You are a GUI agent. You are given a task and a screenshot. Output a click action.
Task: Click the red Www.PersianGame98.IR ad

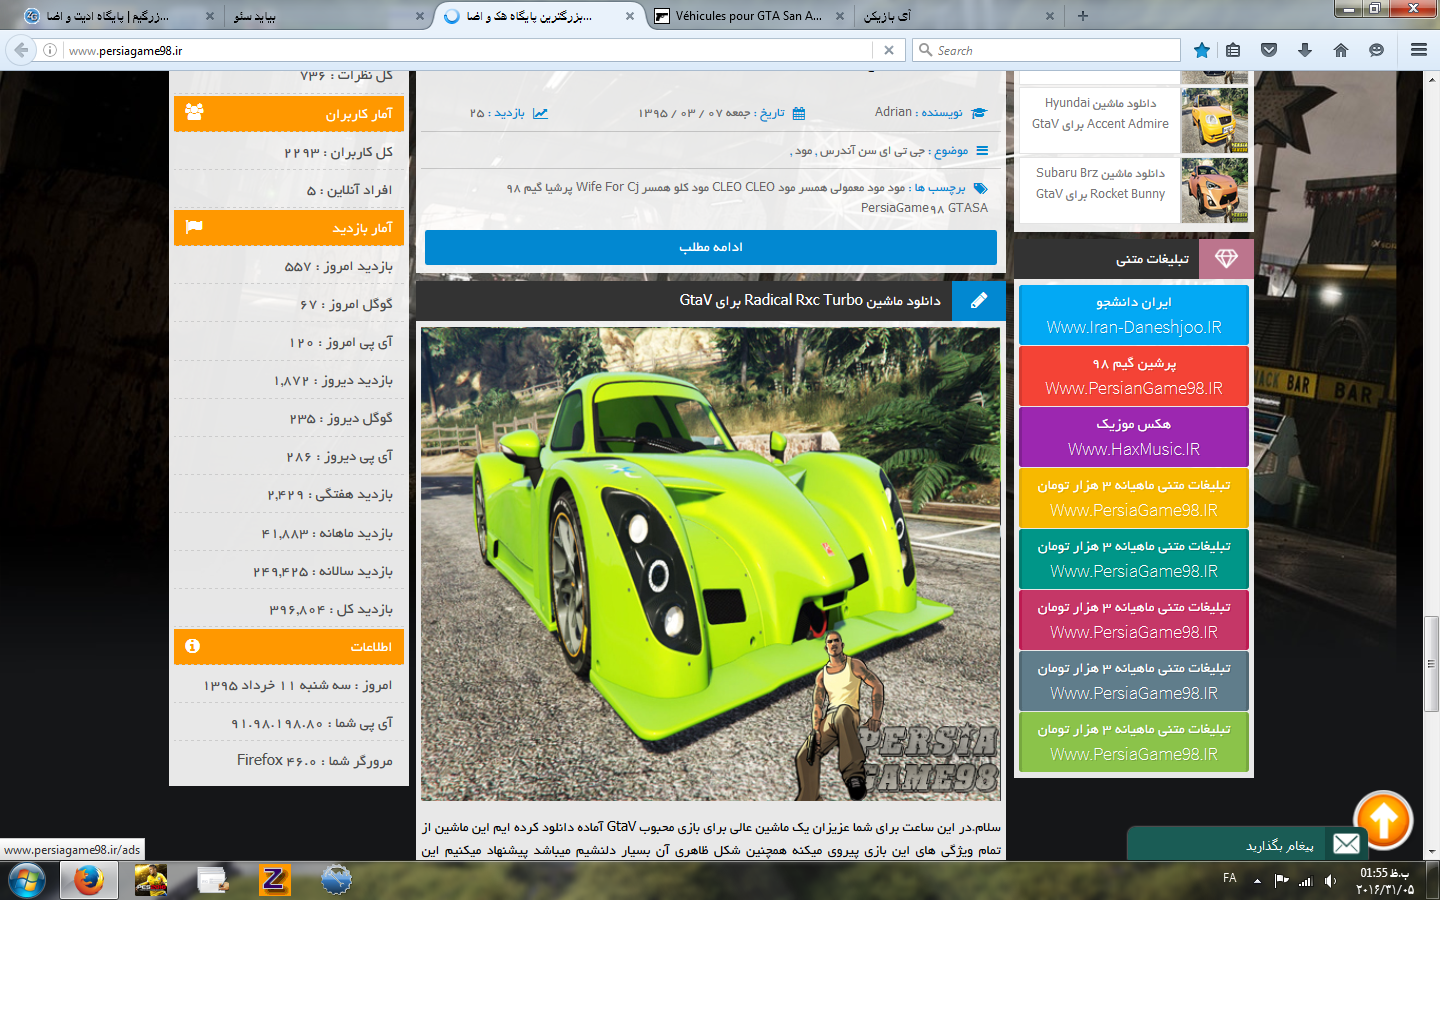click(x=1134, y=375)
